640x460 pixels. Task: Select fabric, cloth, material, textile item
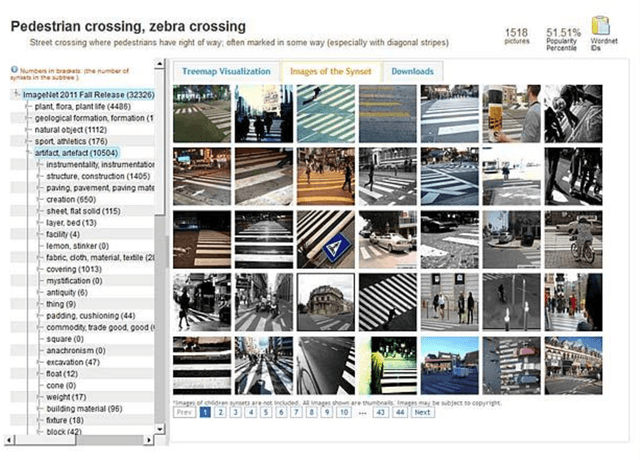(100, 258)
